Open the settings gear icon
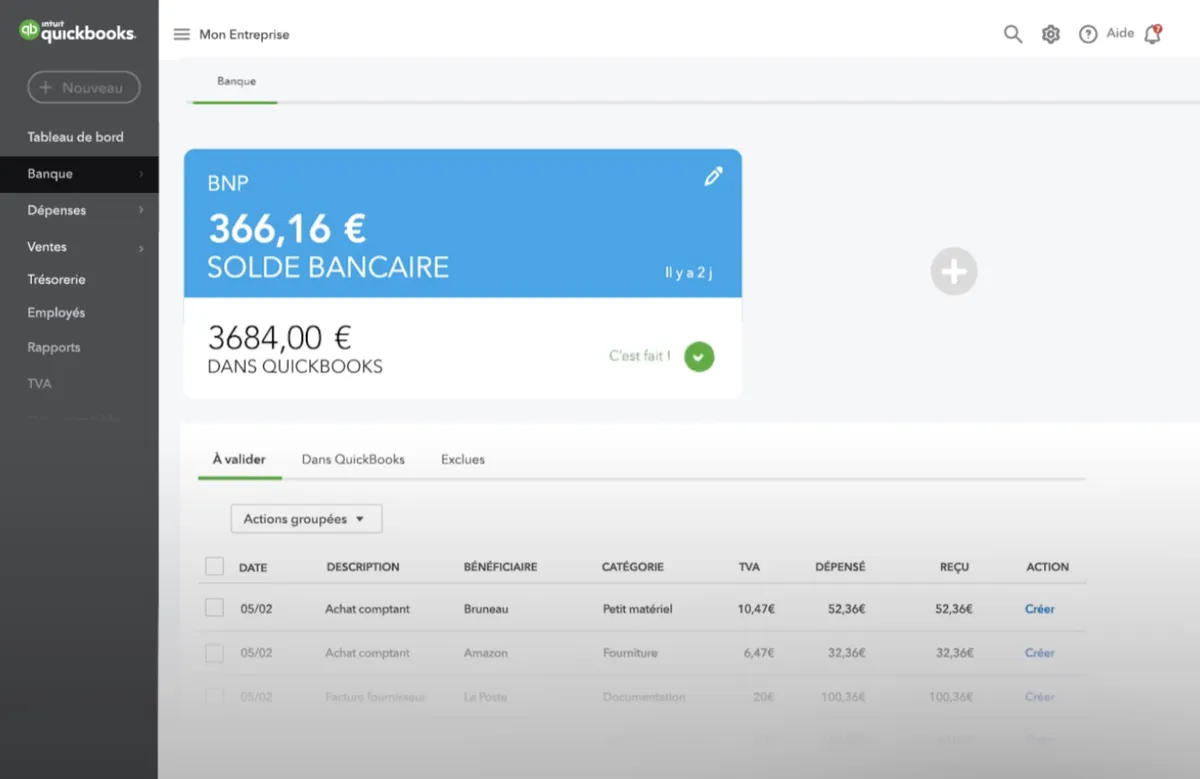Image resolution: width=1200 pixels, height=779 pixels. pos(1050,34)
